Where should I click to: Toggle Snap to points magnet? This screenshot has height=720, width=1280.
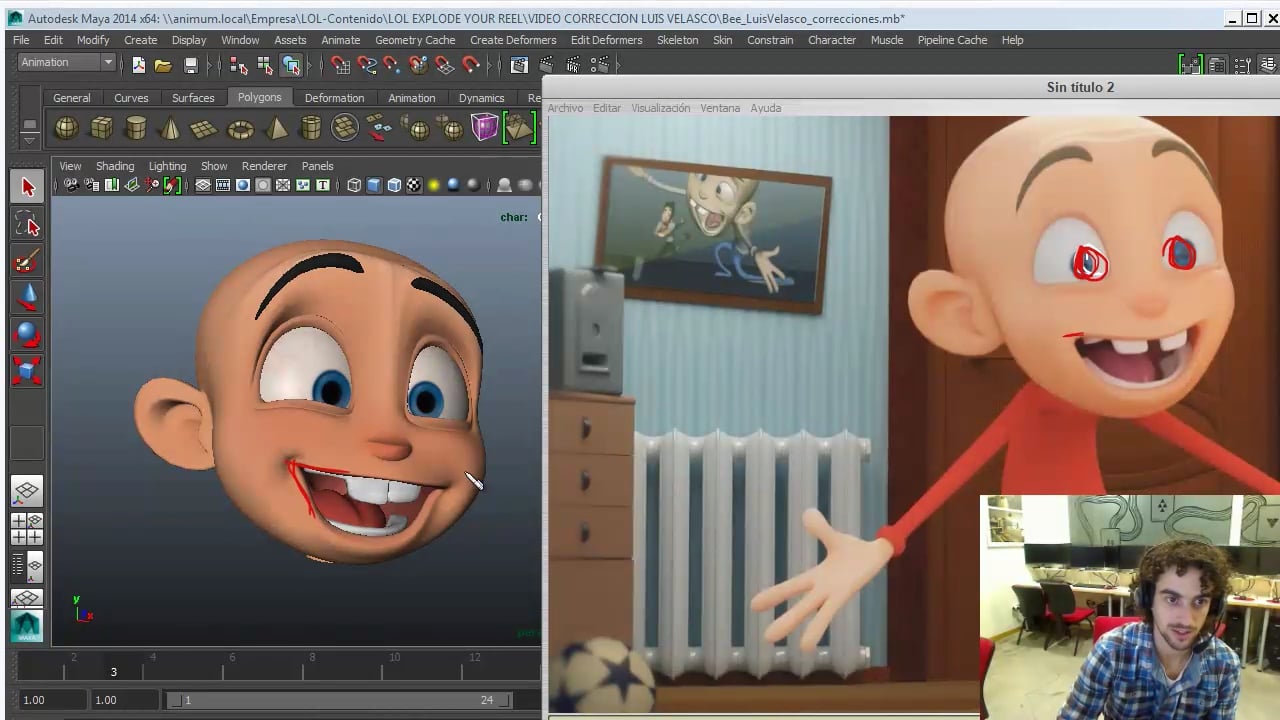click(x=392, y=65)
